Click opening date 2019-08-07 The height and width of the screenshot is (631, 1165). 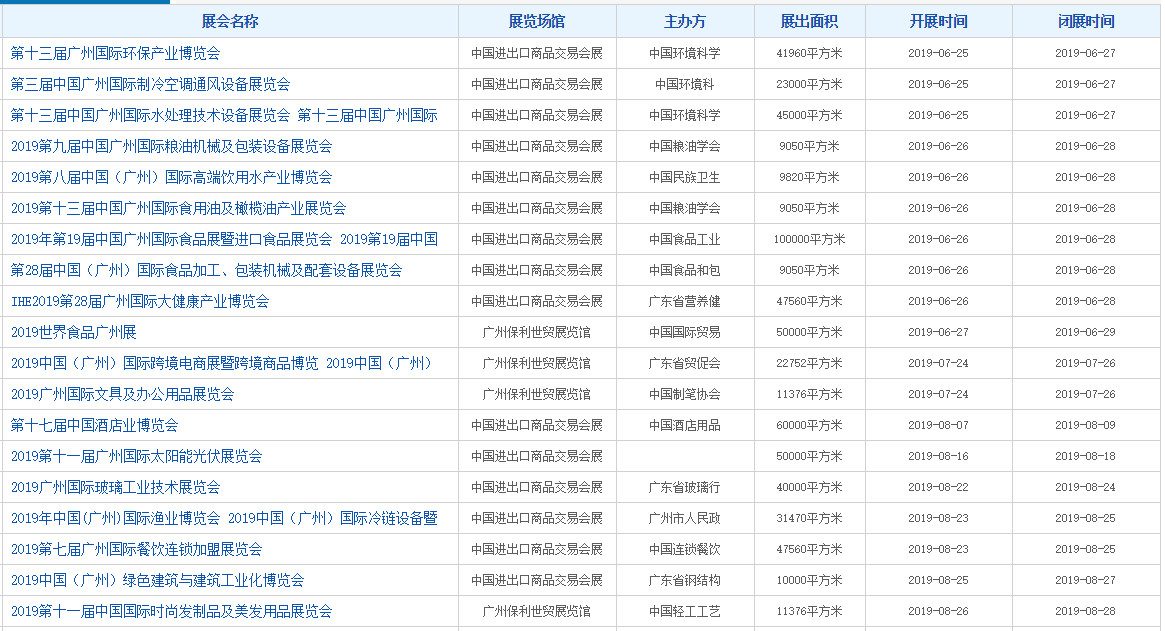click(x=938, y=426)
